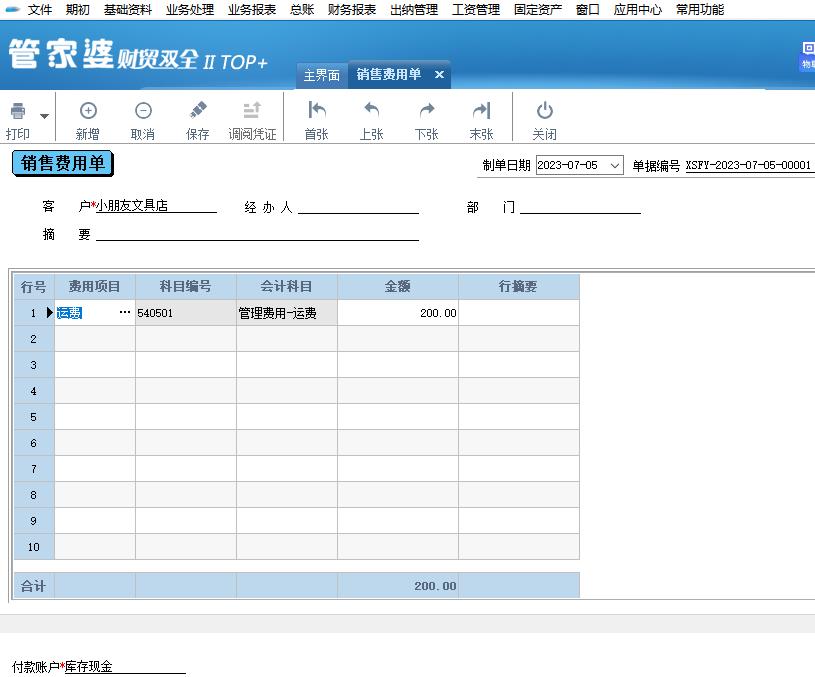The height and width of the screenshot is (677, 815).
Task: Click the Print (打印) printer icon
Action: click(18, 111)
